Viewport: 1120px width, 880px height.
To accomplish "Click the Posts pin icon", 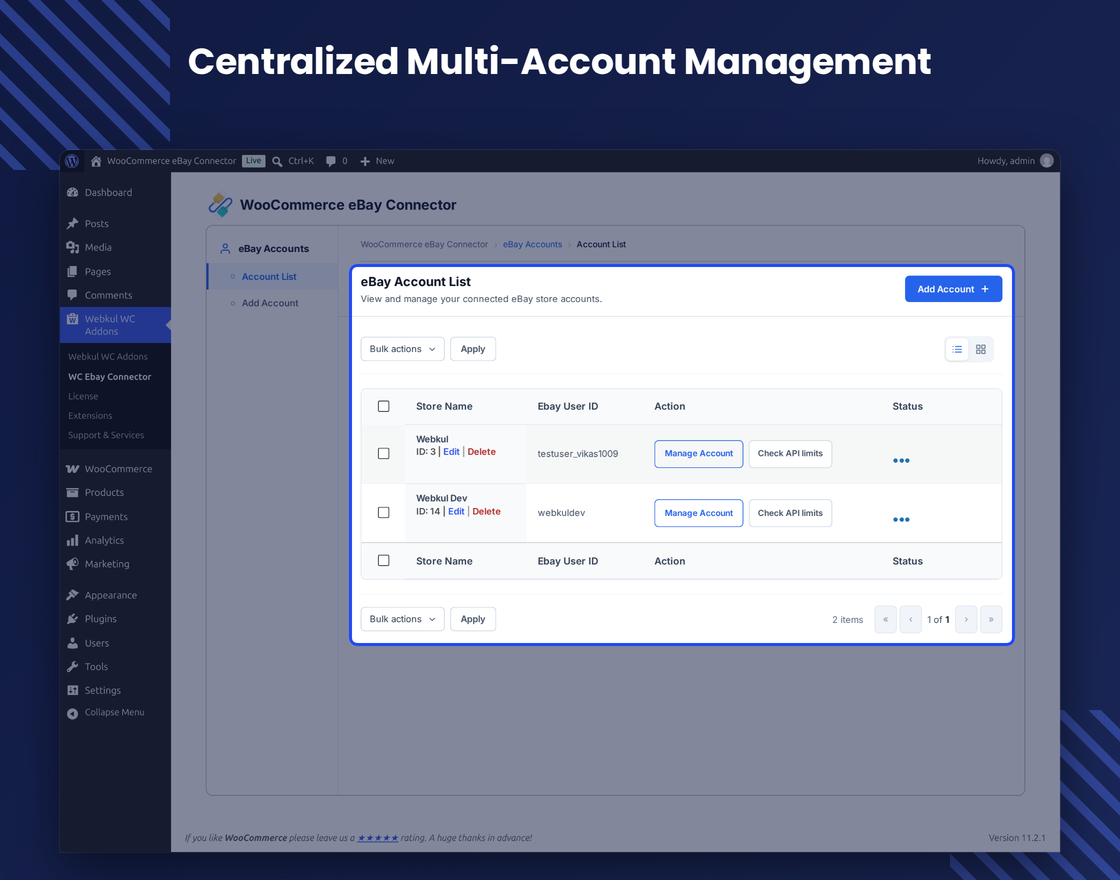I will click(72, 224).
